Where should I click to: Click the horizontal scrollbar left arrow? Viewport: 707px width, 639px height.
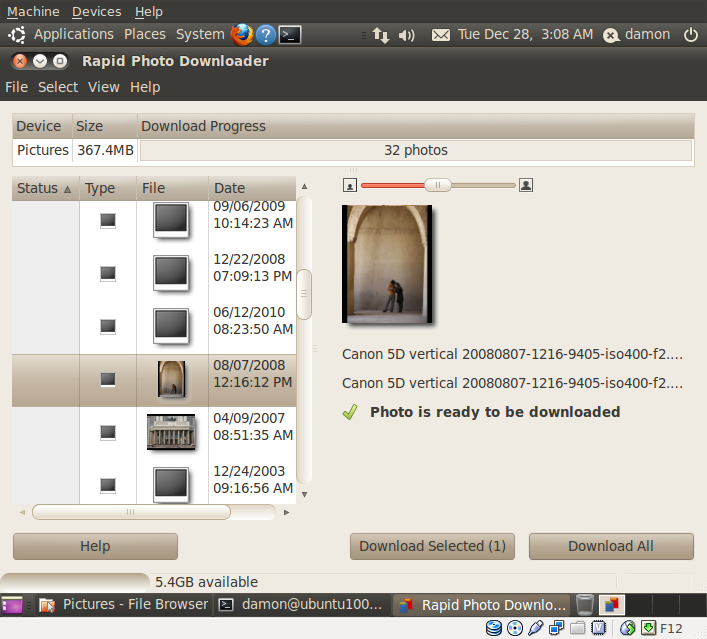[x=22, y=512]
